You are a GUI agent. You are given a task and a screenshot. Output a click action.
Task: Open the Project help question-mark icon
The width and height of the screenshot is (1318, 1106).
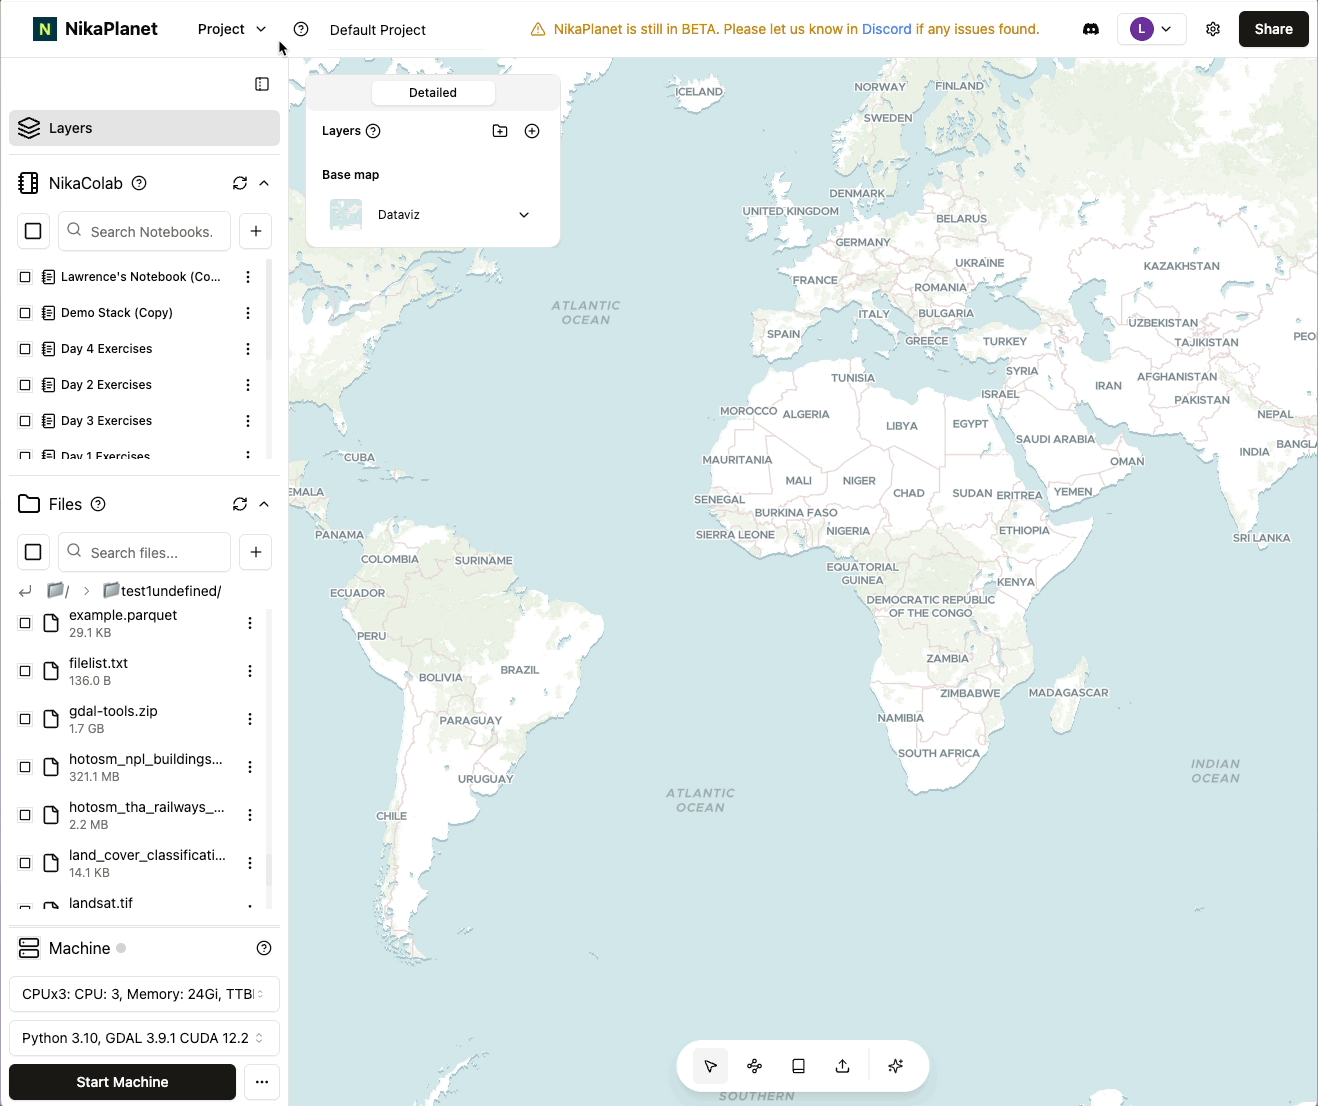(x=301, y=29)
